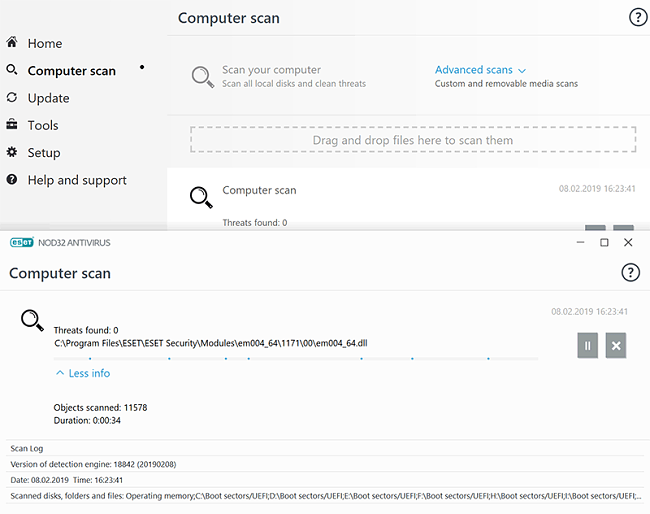Click the ESET logo in title bar
This screenshot has width=650, height=514.
click(22, 242)
